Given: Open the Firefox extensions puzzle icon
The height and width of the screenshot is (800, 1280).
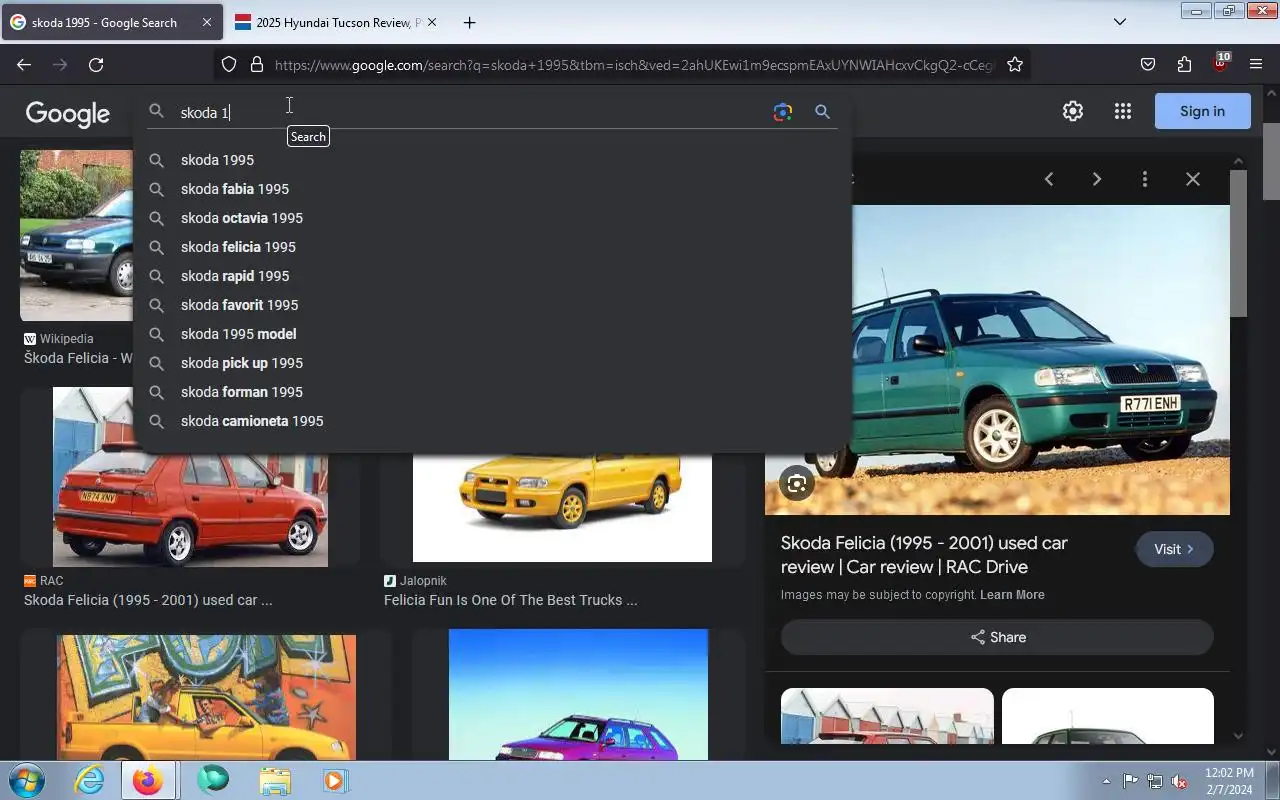Looking at the screenshot, I should tap(1184, 64).
